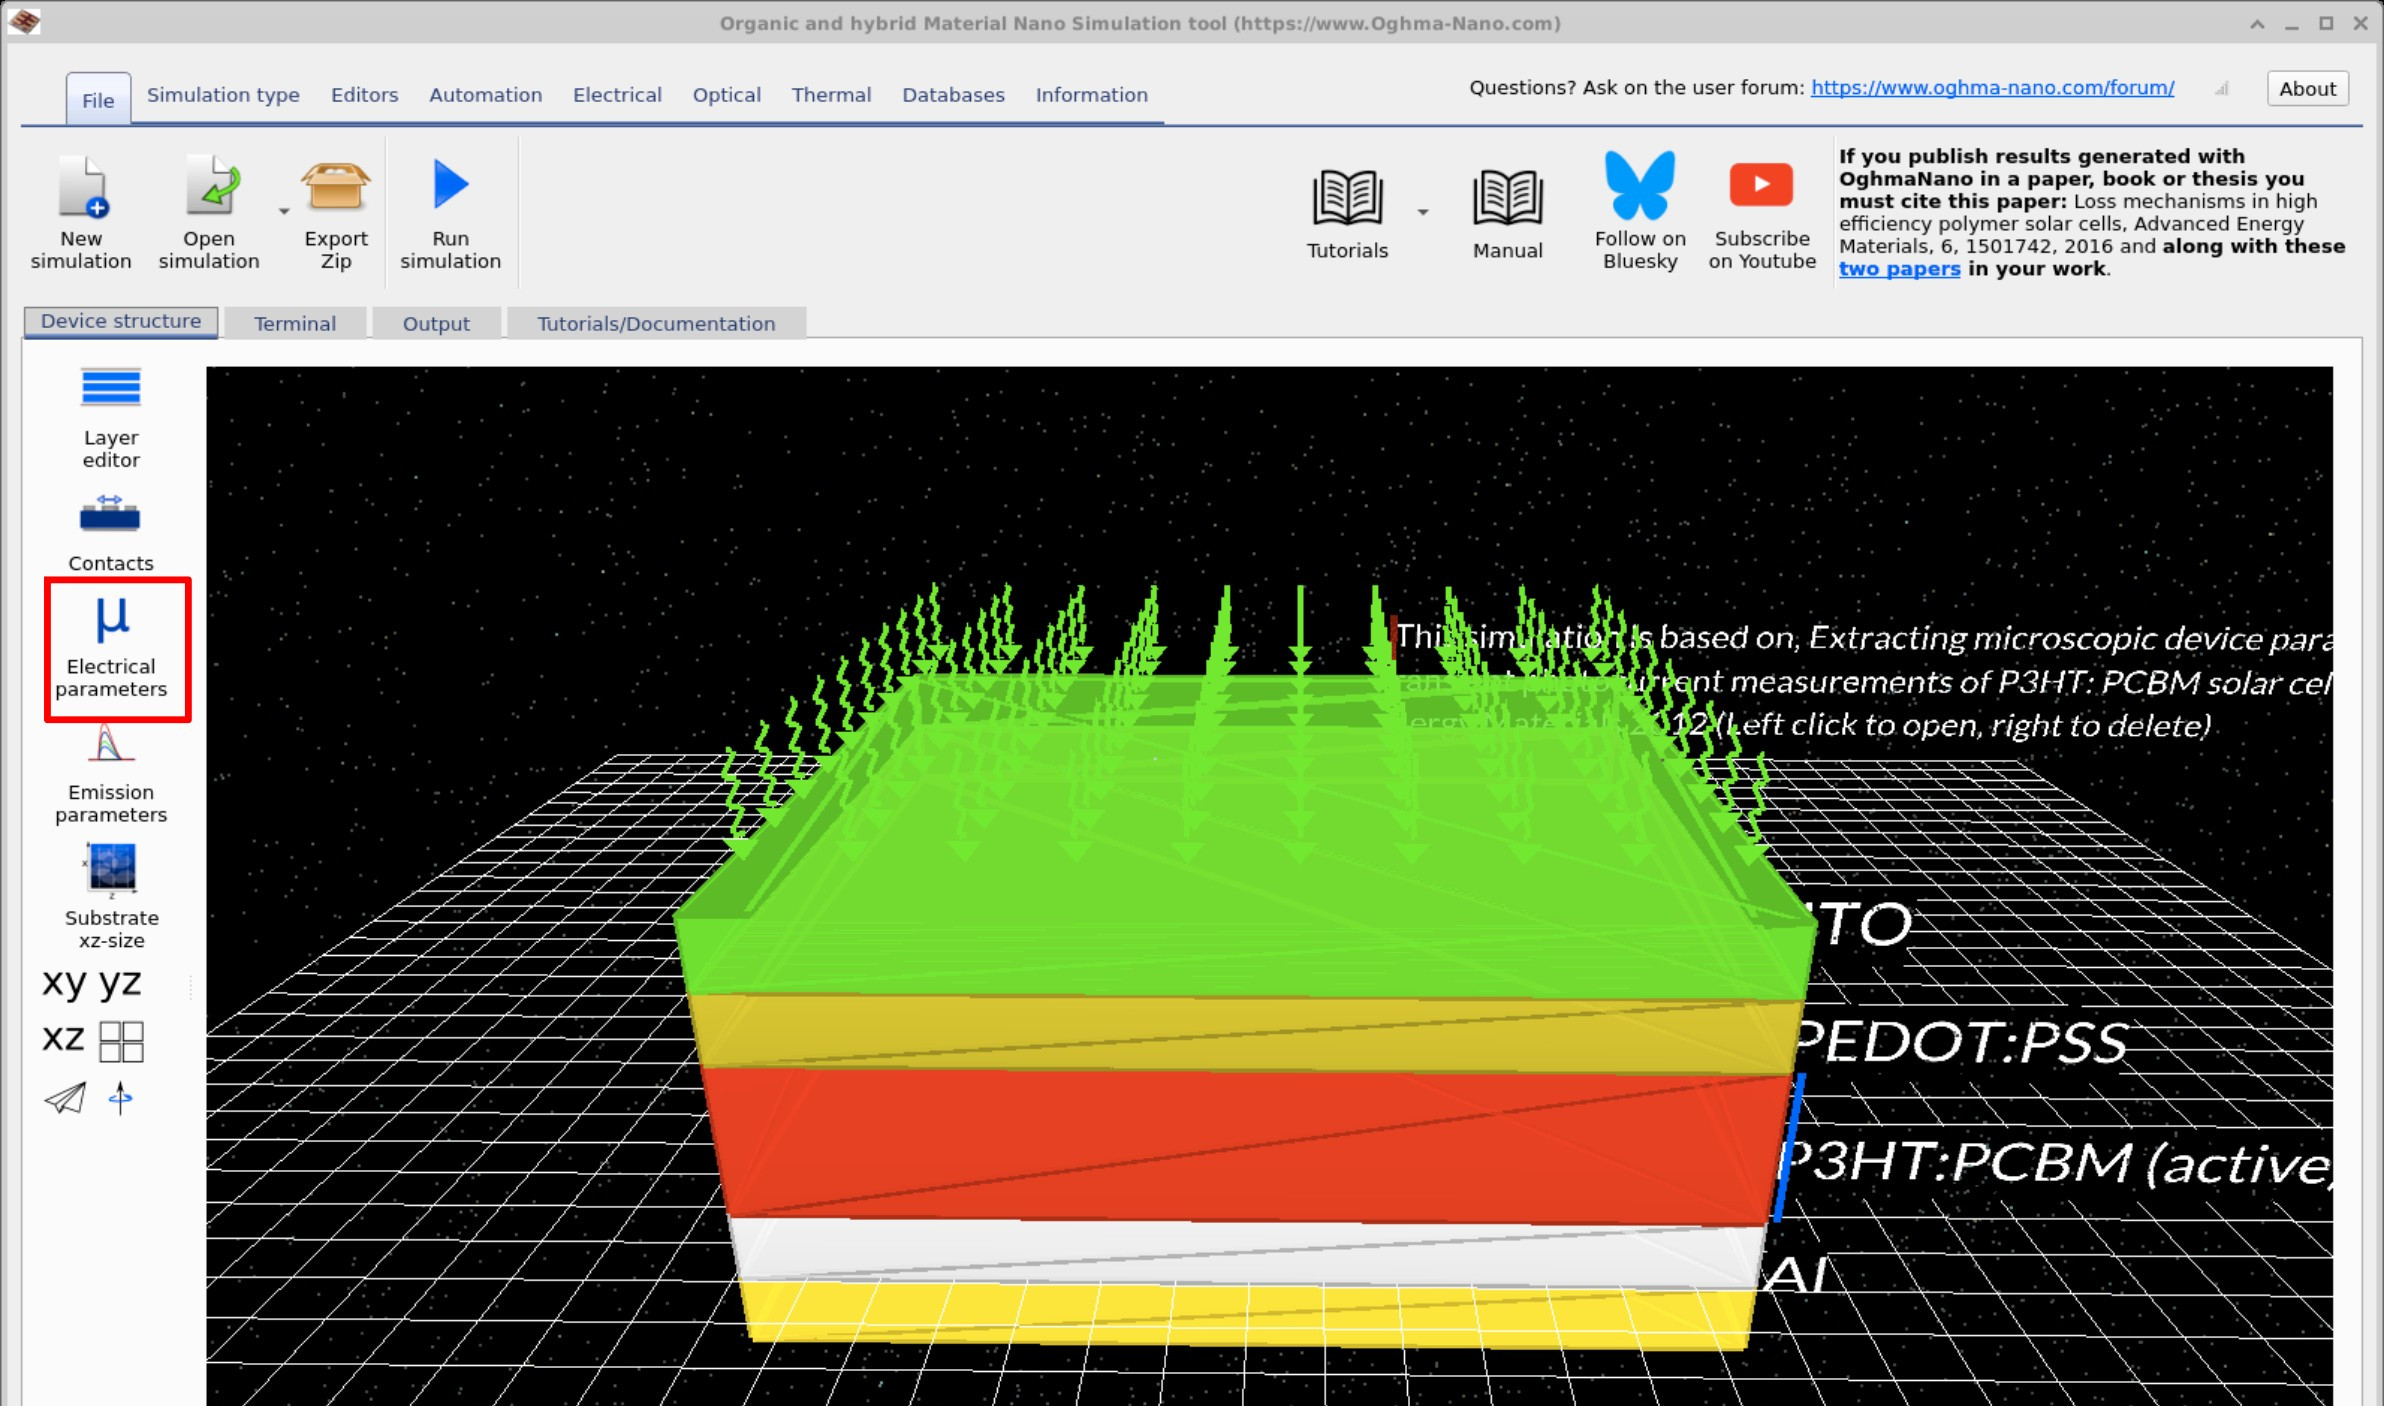This screenshot has height=1406, width=2384.
Task: Click the New simulation icon
Action: tap(82, 187)
